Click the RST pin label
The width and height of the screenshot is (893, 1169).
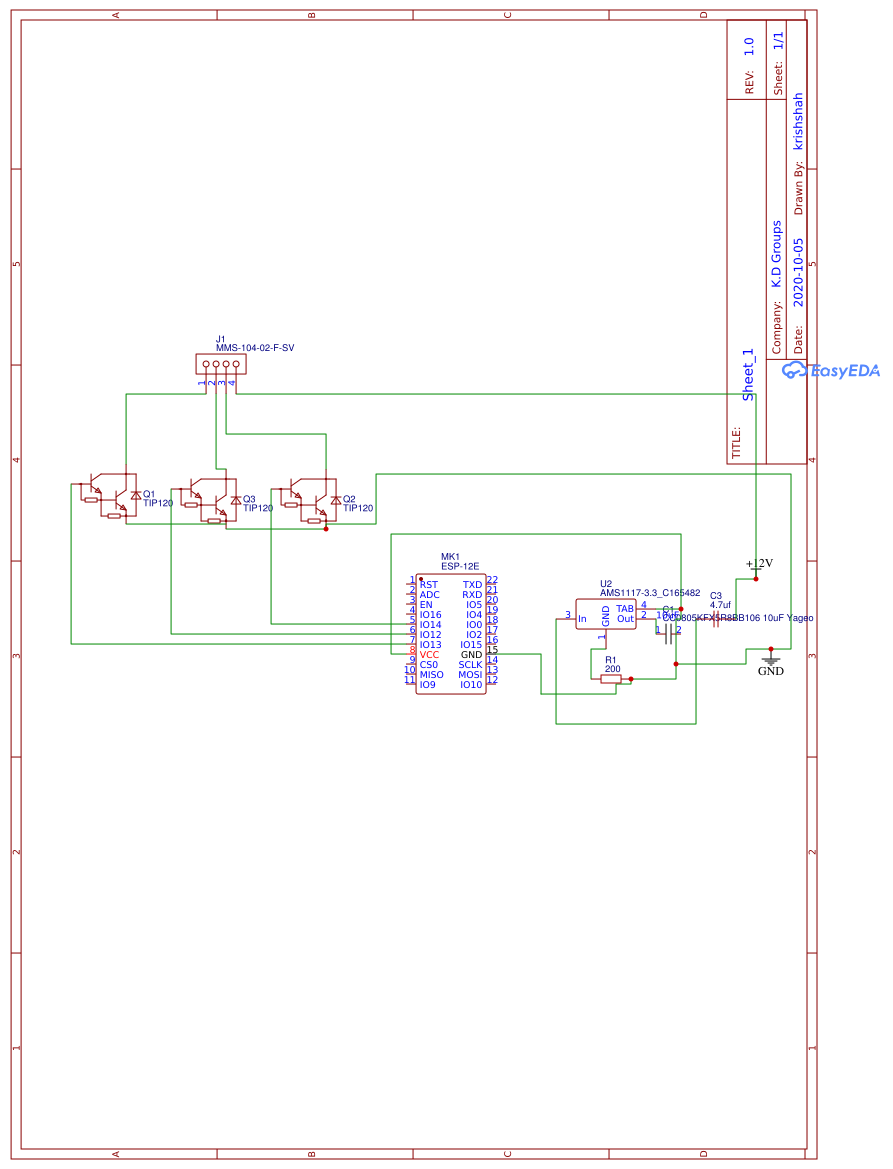tap(429, 585)
